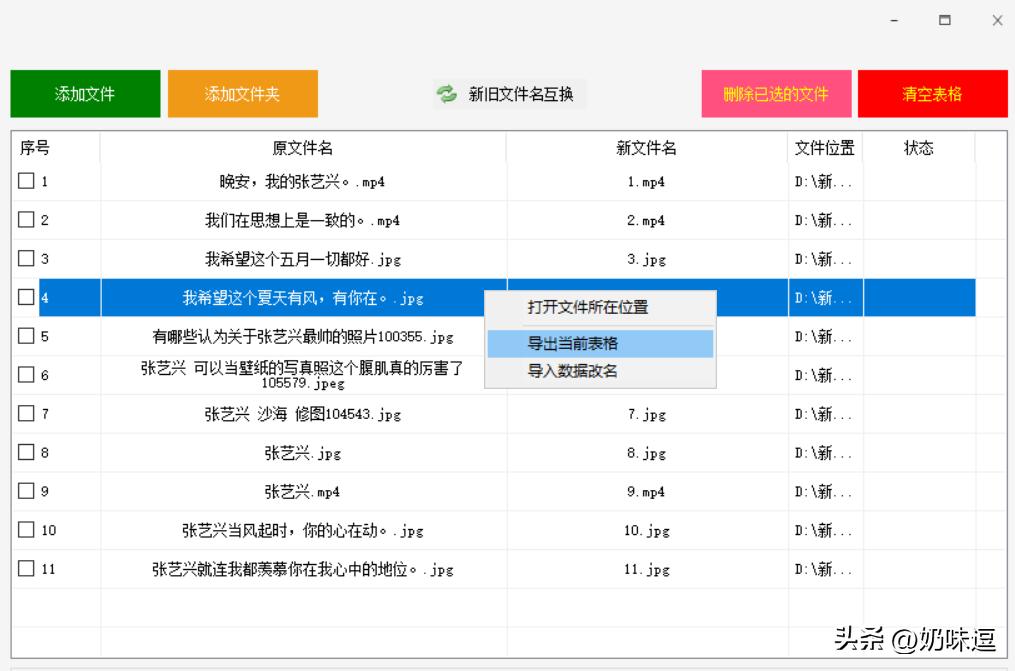This screenshot has height=671, width=1015.
Task: Click the pink 删除已选的文件 button
Action: tap(776, 94)
